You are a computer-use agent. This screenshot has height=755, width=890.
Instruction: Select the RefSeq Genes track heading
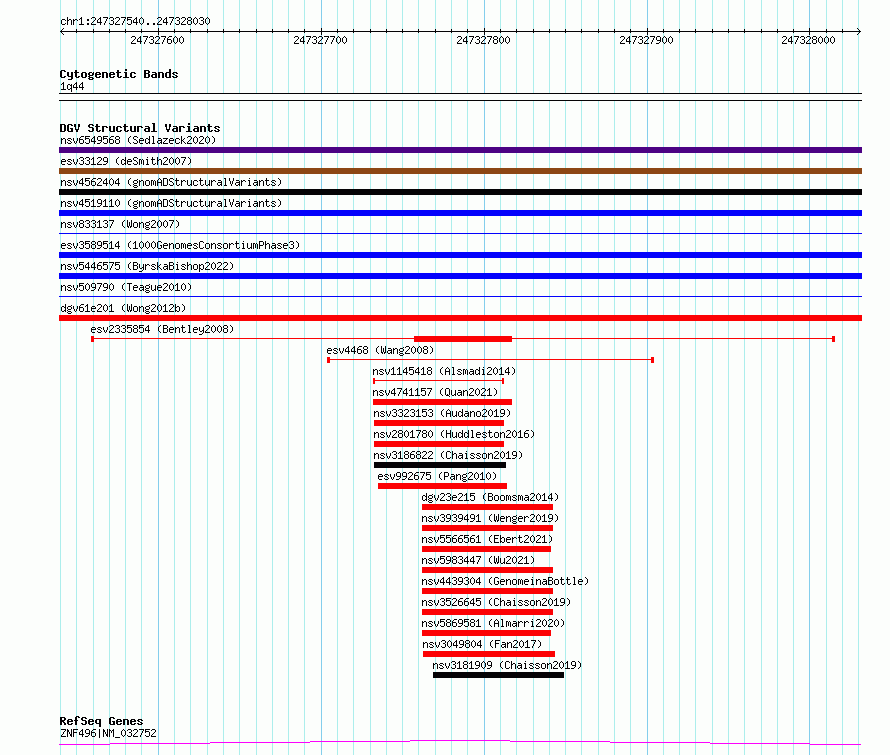pos(101,721)
